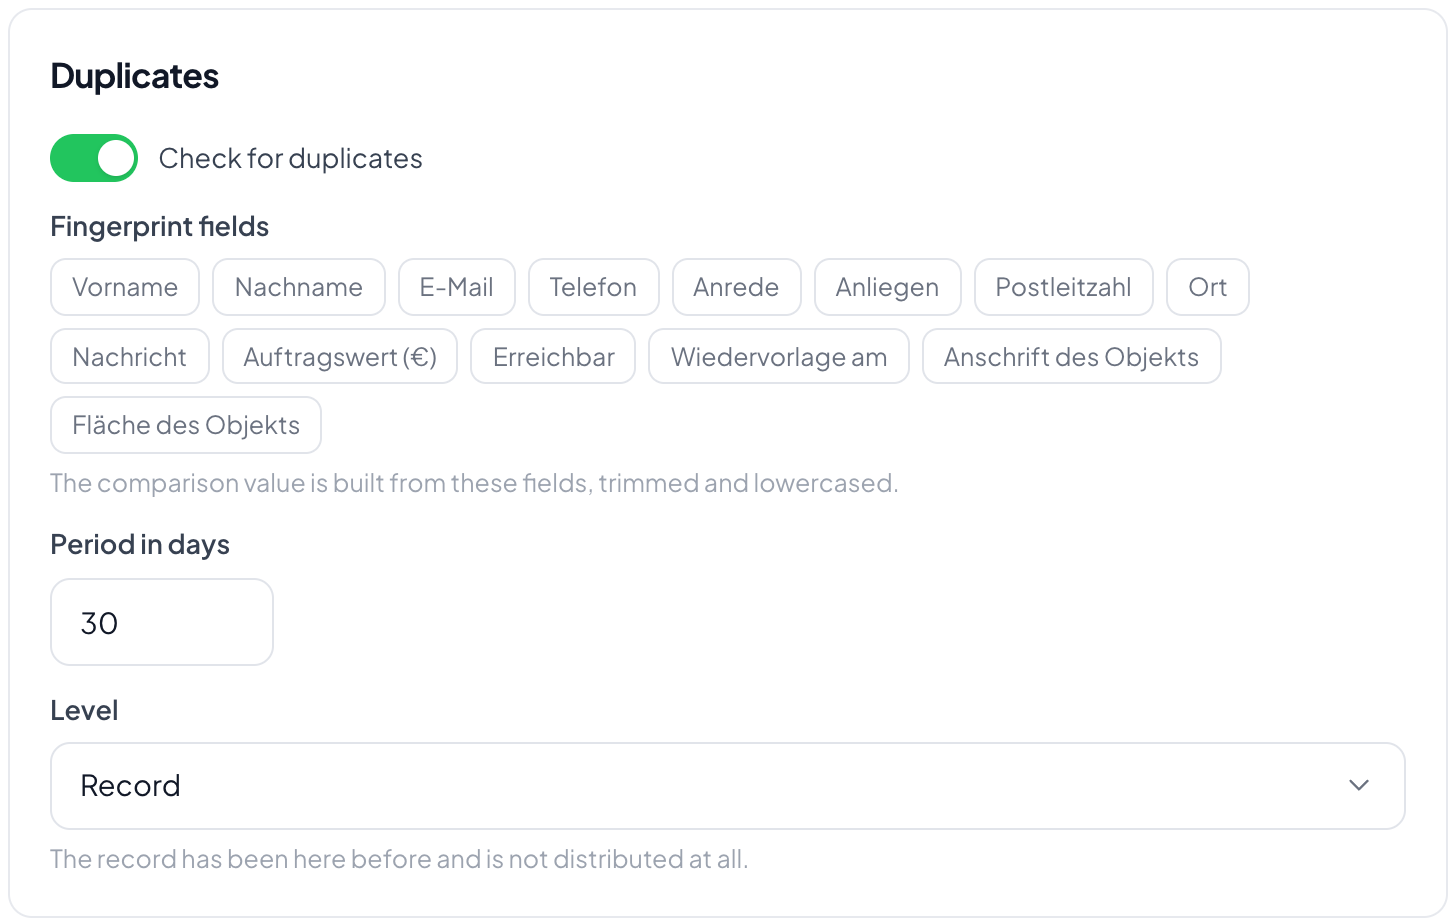Screen dimensions: 1456x924
Task: Click the Duplicates section heading
Action: coord(135,76)
